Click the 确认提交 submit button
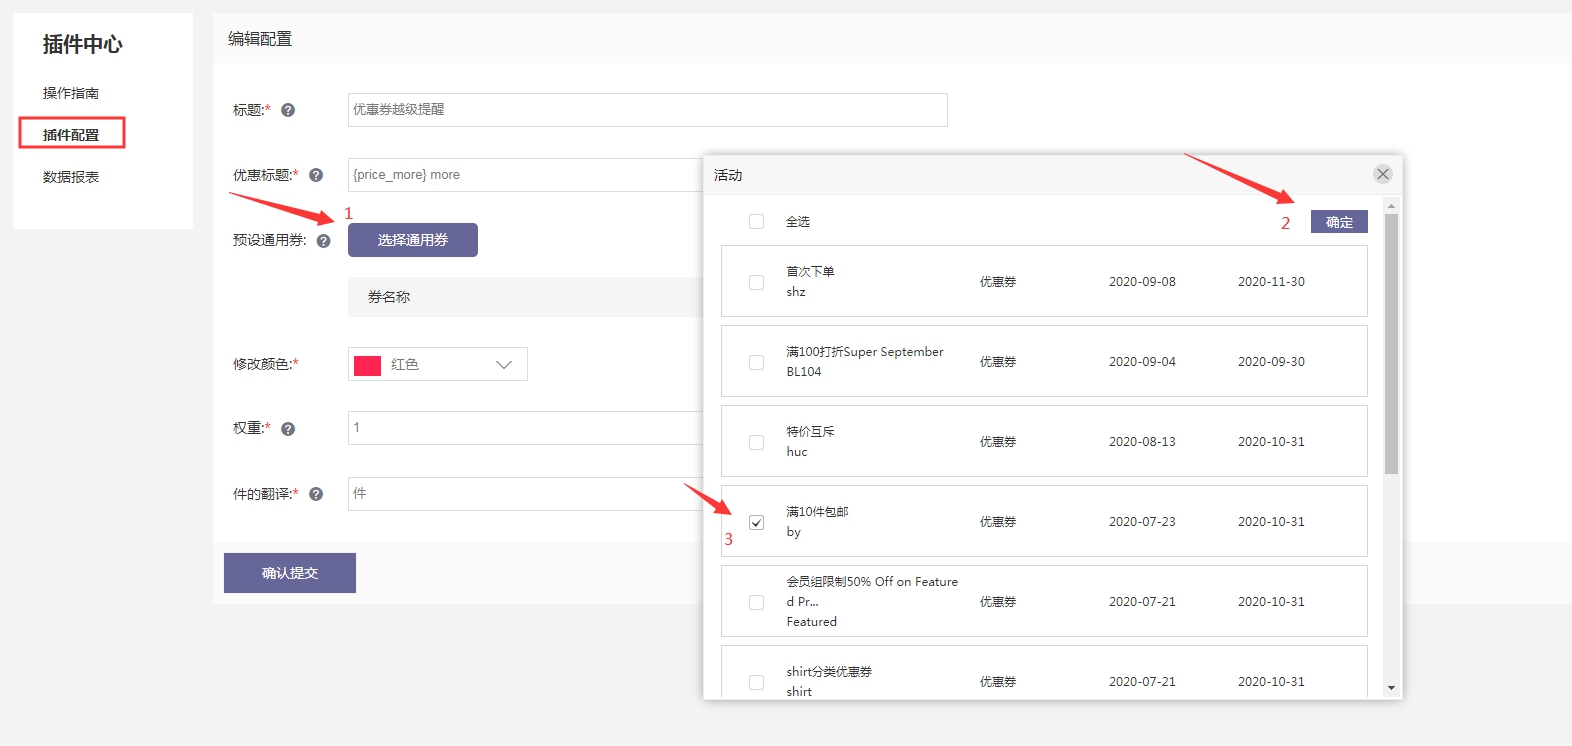This screenshot has height=746, width=1572. [290, 573]
